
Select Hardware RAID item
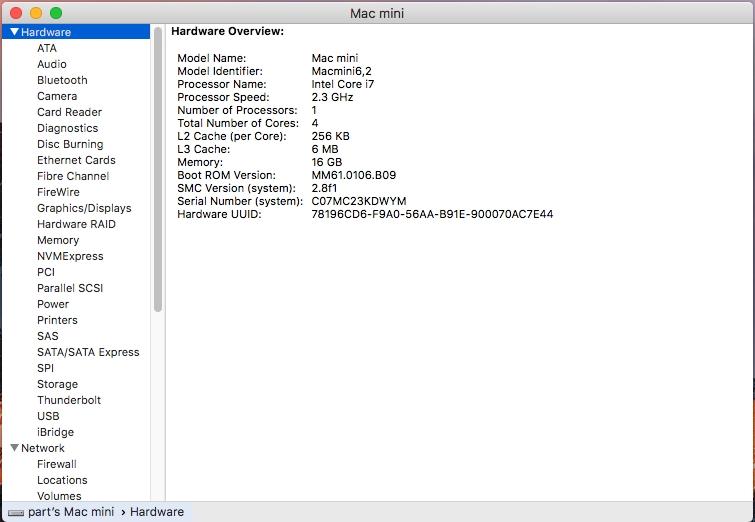(76, 224)
